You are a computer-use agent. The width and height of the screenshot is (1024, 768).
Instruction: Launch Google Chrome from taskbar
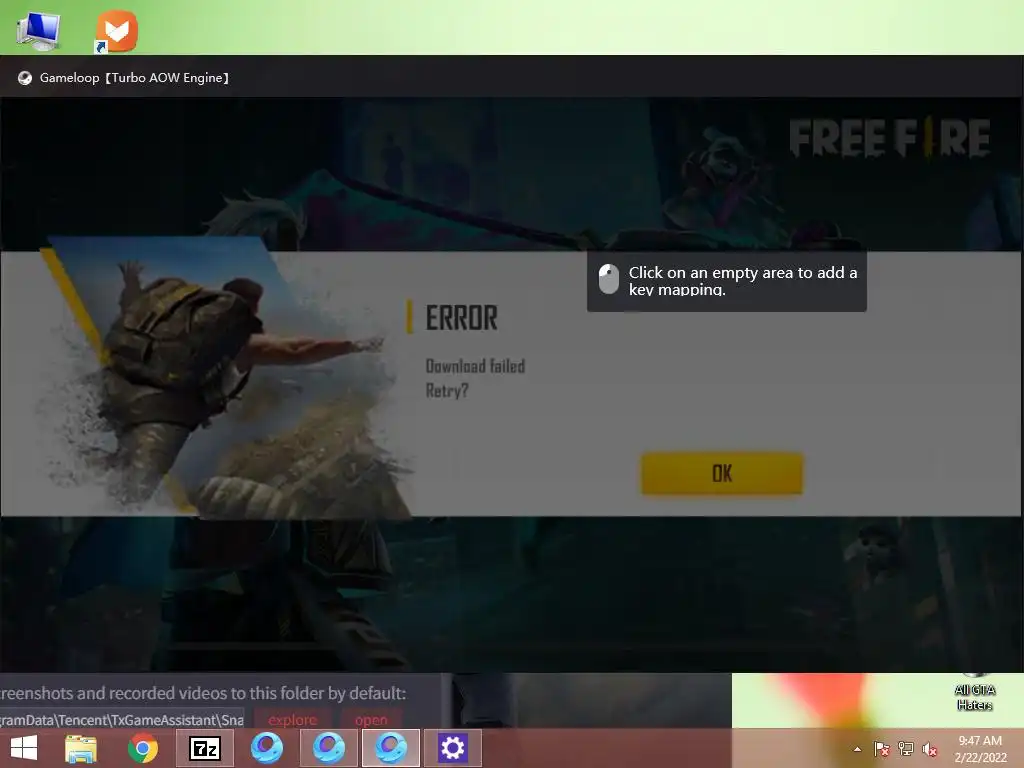[x=142, y=748]
